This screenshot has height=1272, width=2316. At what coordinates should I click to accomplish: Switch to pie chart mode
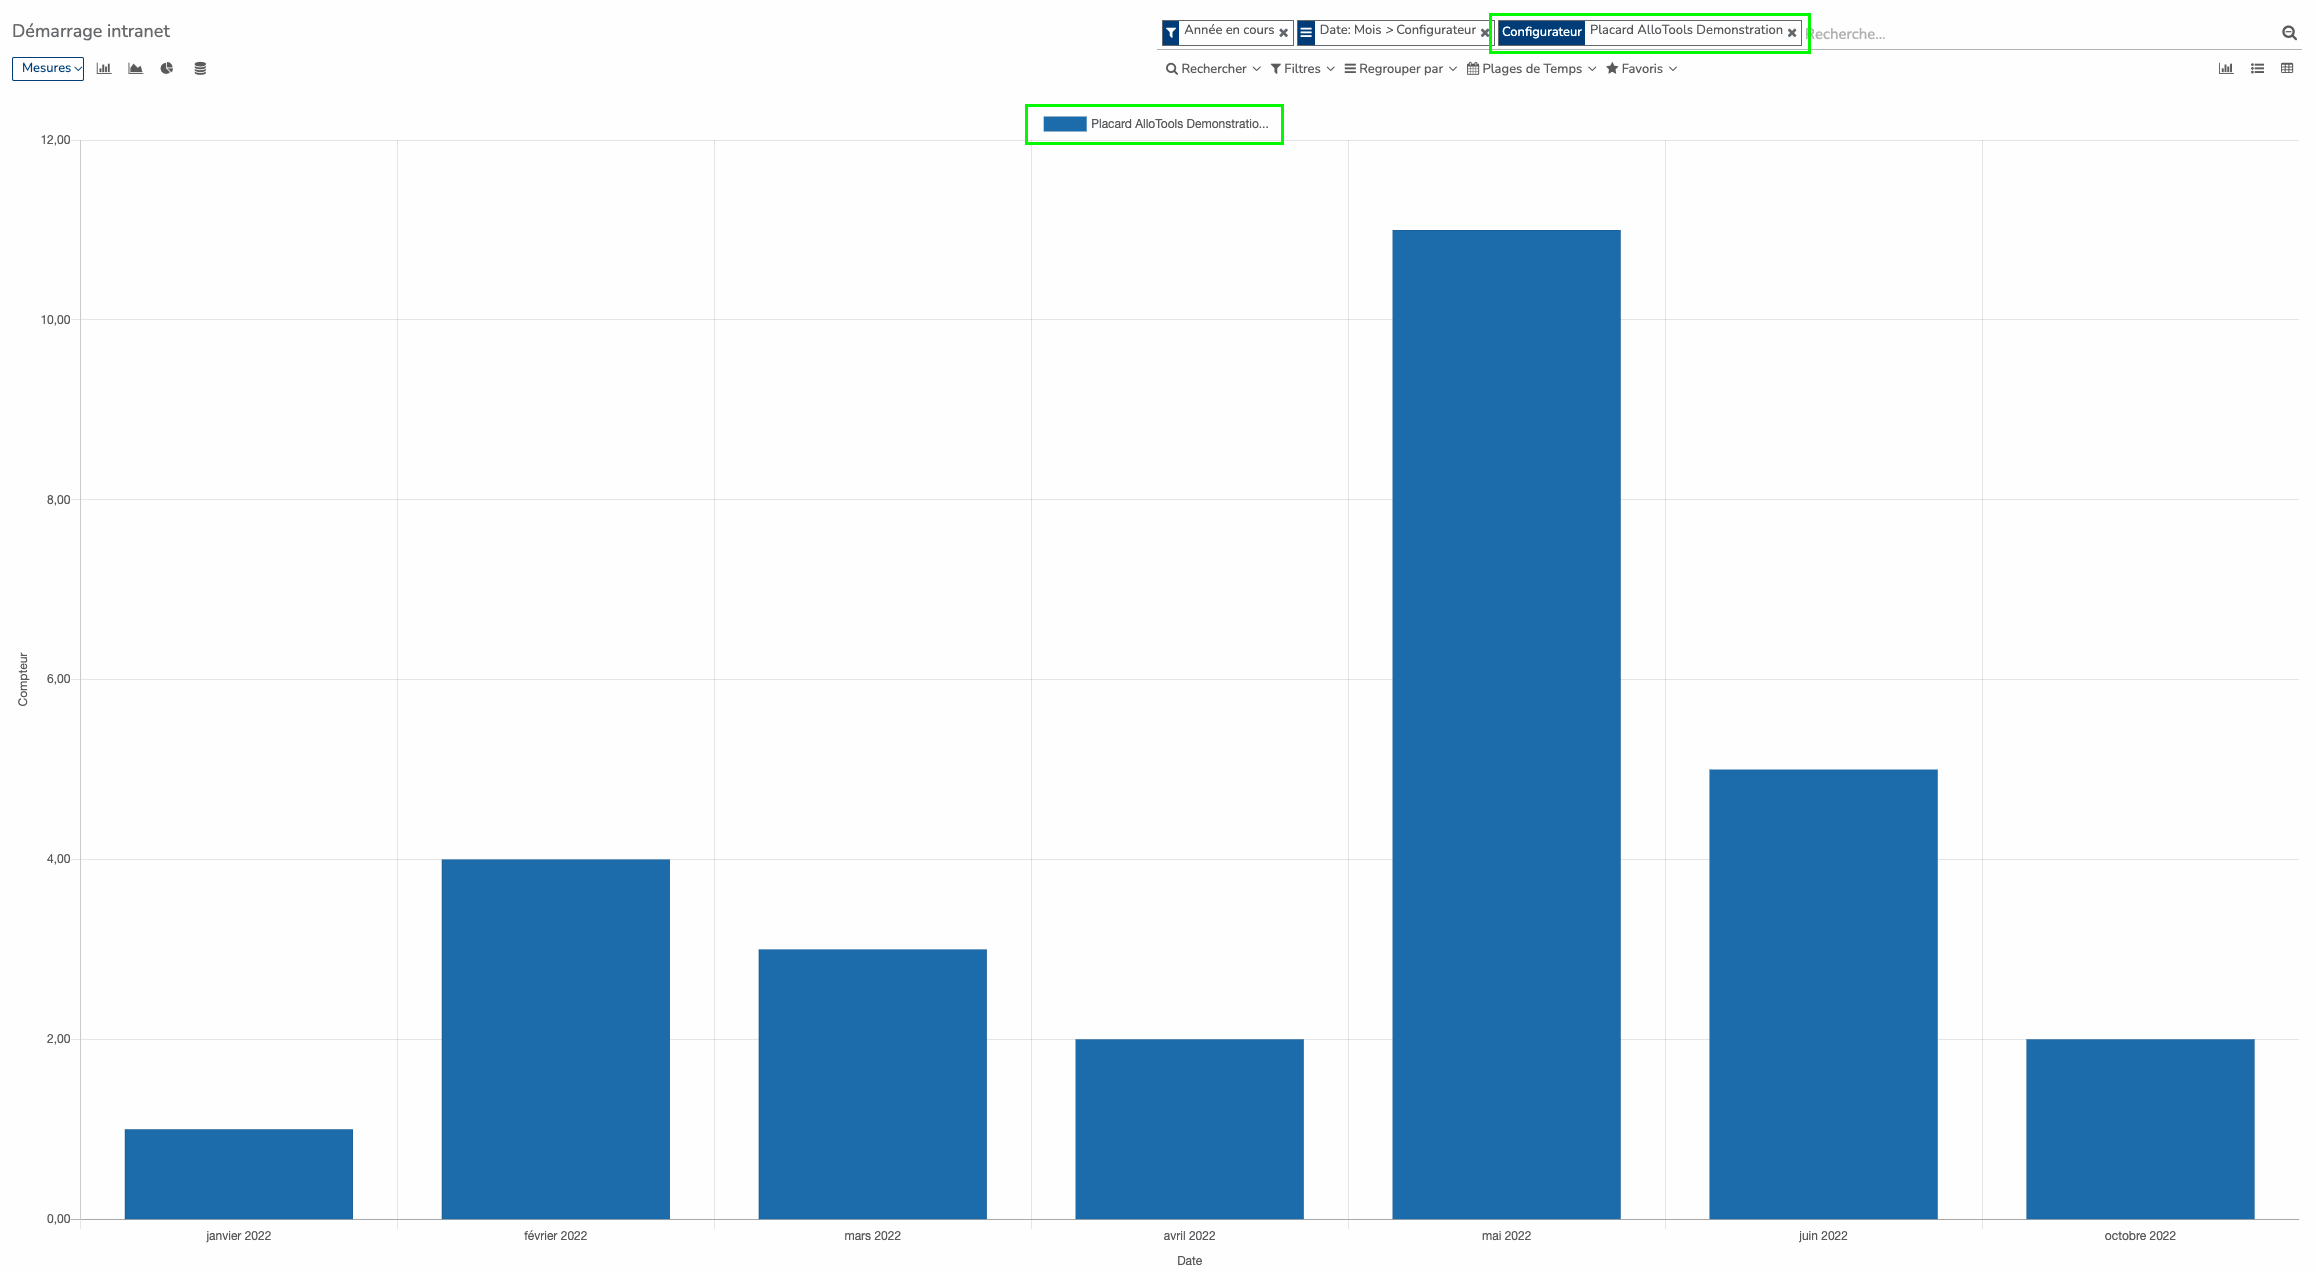click(x=167, y=68)
